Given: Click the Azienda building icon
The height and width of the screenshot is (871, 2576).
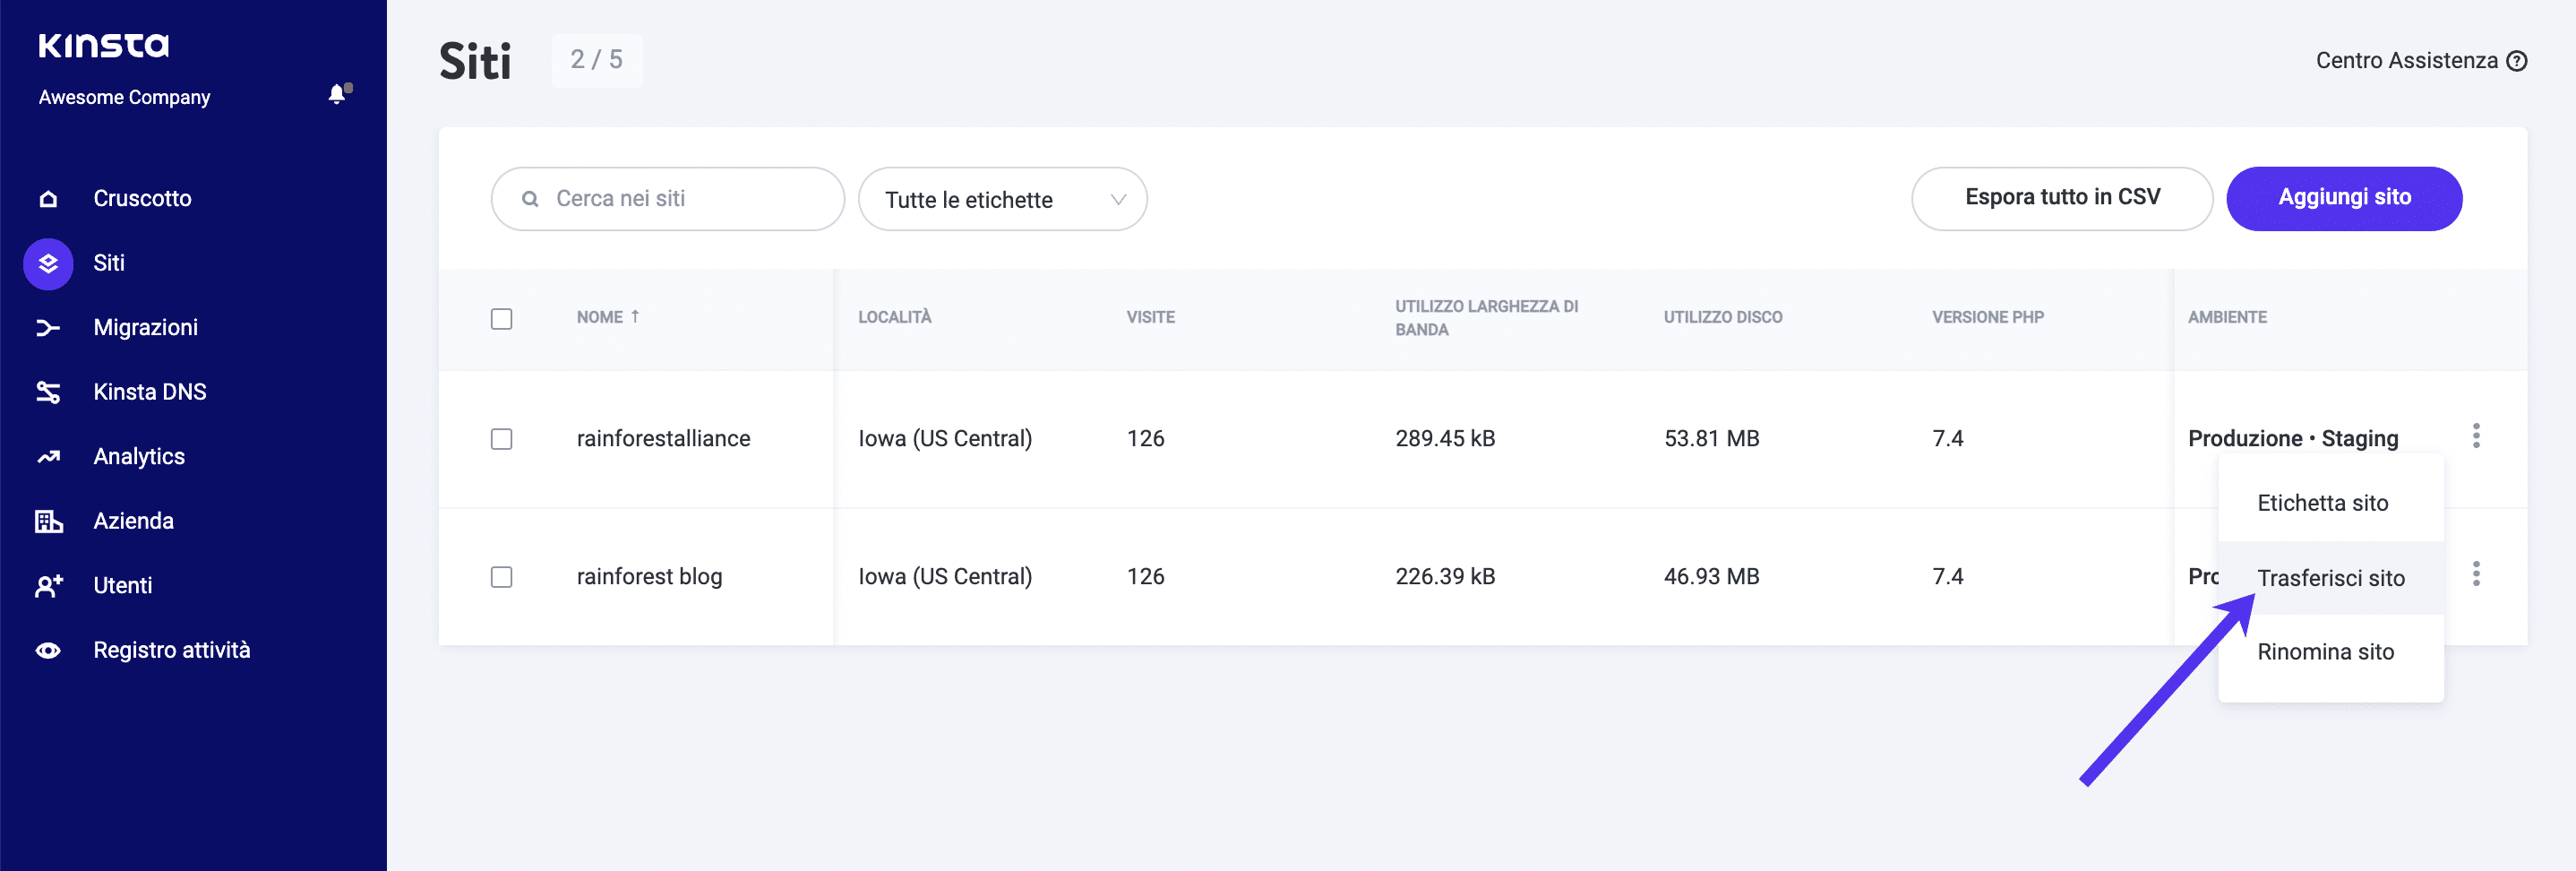Looking at the screenshot, I should tap(48, 521).
